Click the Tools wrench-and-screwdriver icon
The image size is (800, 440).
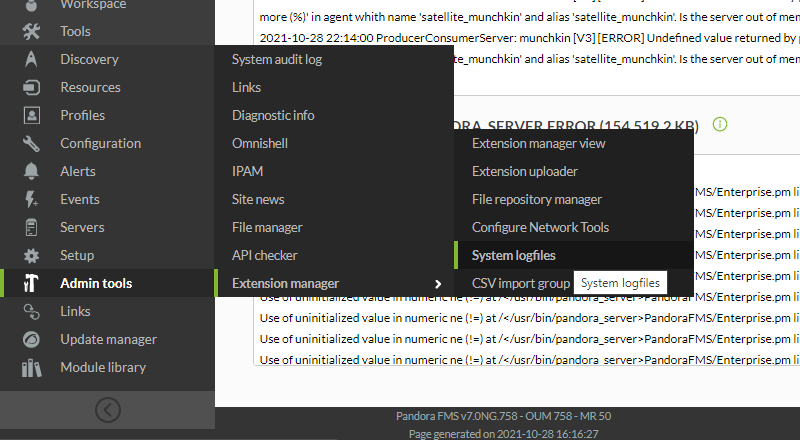tap(31, 32)
